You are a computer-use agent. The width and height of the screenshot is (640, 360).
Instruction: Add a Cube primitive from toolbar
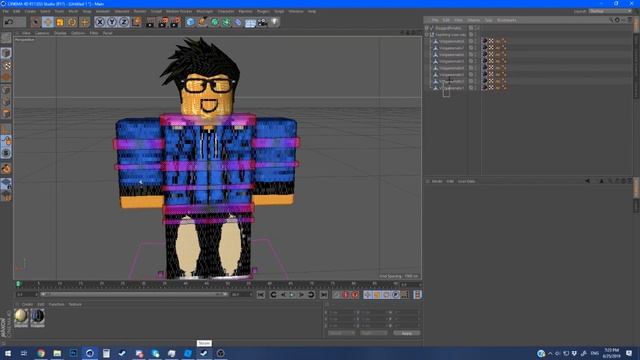click(x=190, y=22)
